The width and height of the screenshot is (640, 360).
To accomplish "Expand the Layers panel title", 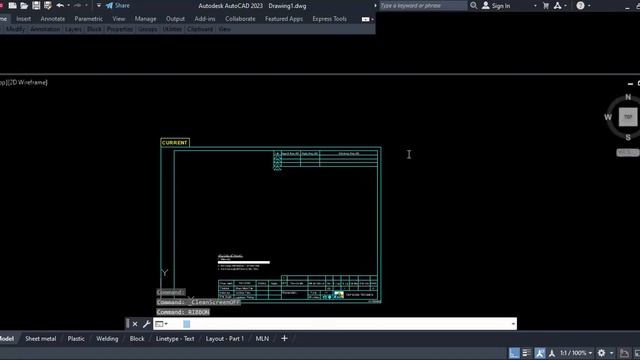I will point(73,29).
